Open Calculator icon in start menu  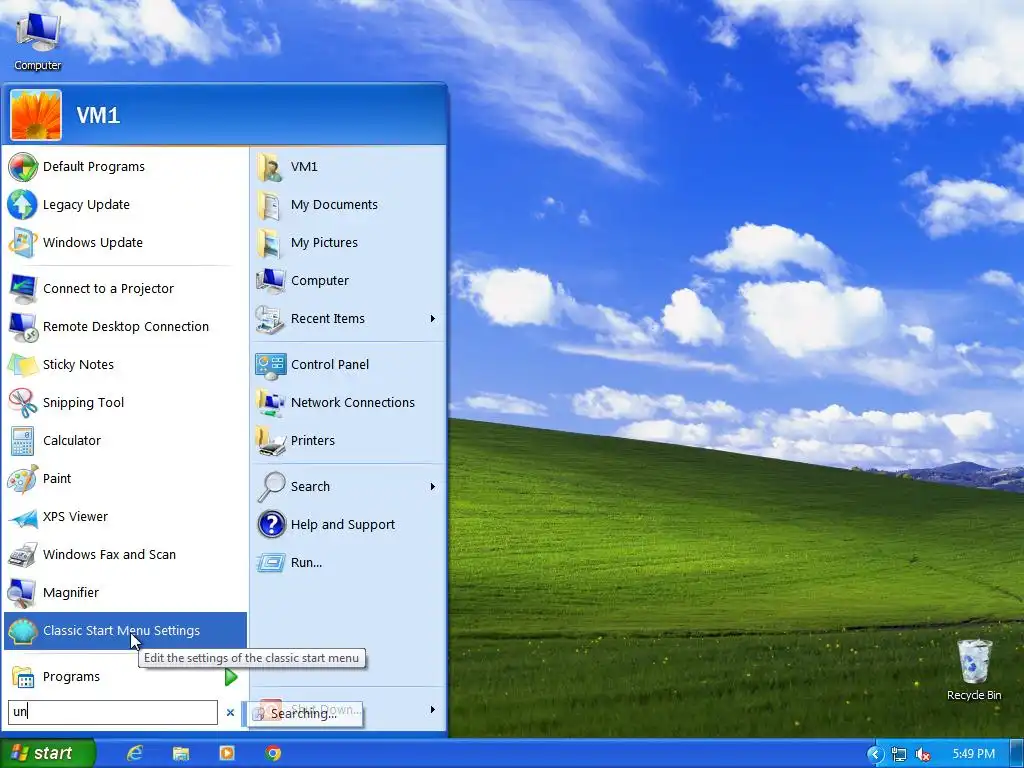click(x=23, y=441)
